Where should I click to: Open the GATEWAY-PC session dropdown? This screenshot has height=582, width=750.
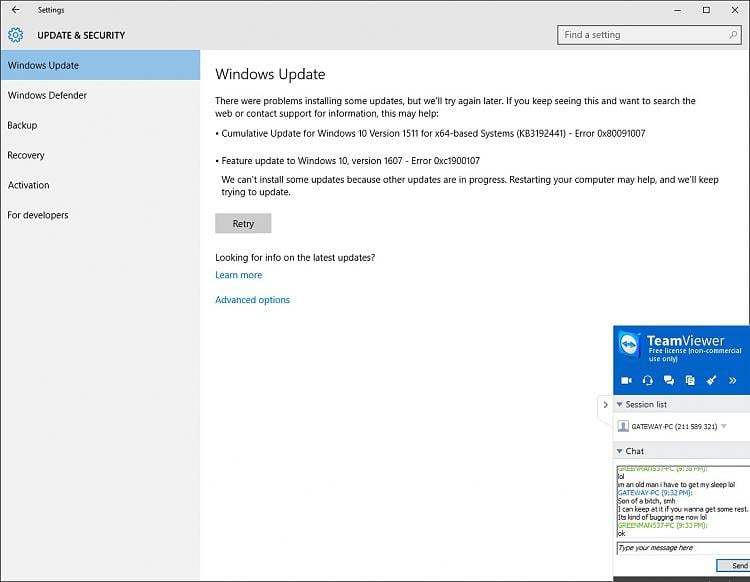(724, 426)
